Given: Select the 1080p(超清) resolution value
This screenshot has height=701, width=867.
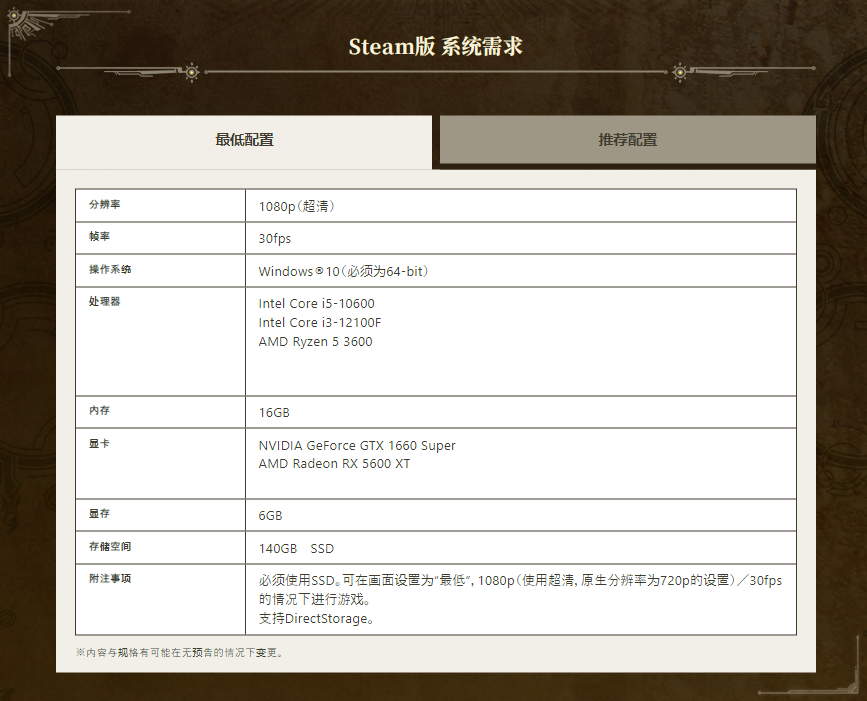Looking at the screenshot, I should (296, 206).
